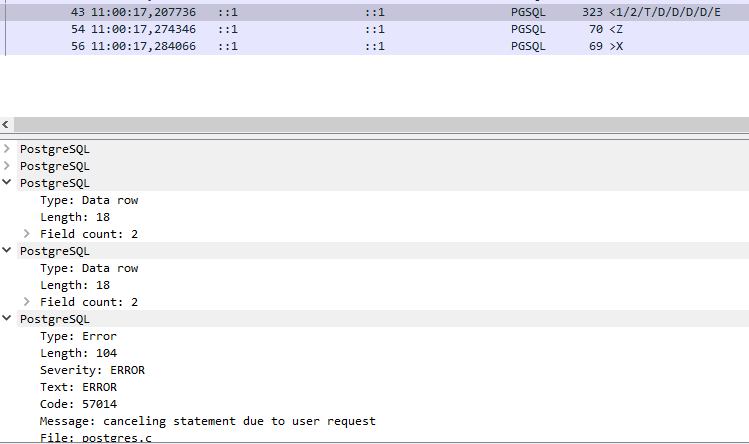
Task: Select 'Code: 57014' line
Action: (x=78, y=404)
